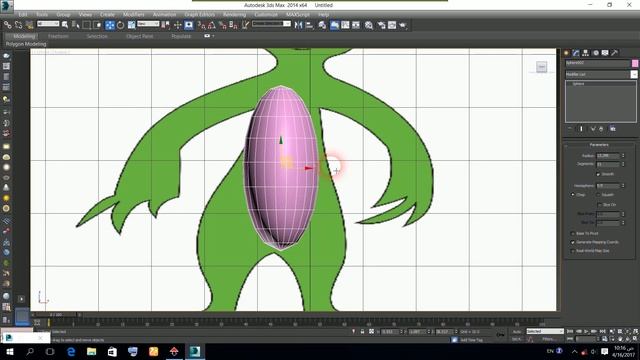Open the key Selected dropdown
Screen dimensions: 640x360
(x=544, y=331)
